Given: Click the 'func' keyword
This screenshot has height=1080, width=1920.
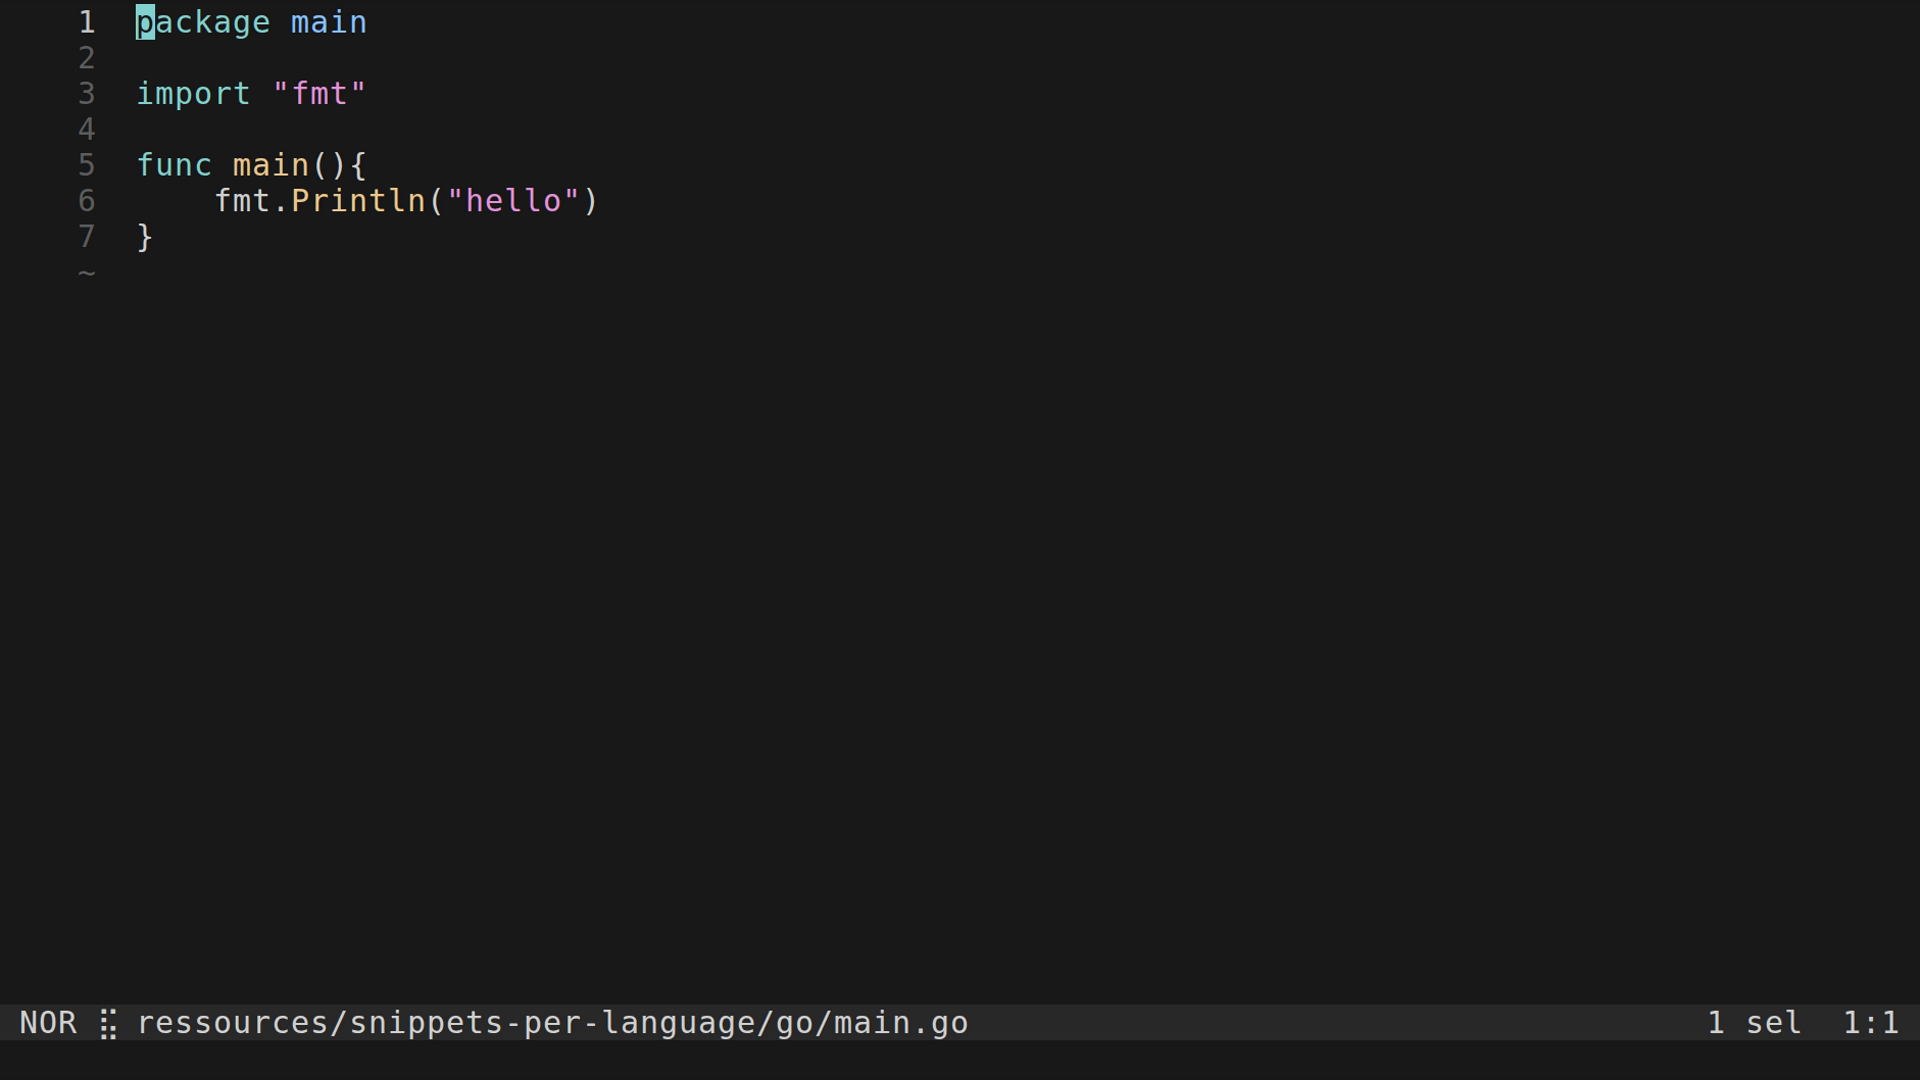Looking at the screenshot, I should [174, 165].
